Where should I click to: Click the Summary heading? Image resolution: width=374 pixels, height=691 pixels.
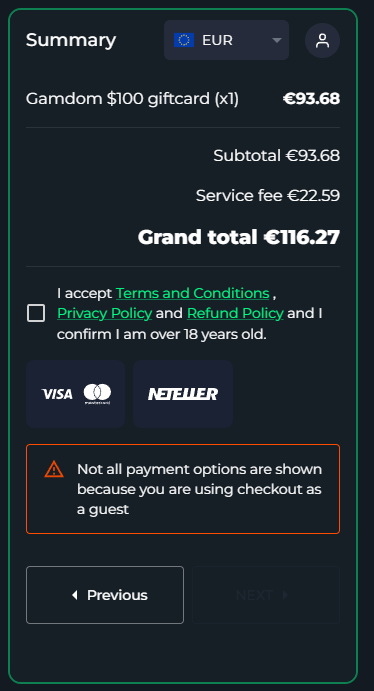pyautogui.click(x=71, y=40)
